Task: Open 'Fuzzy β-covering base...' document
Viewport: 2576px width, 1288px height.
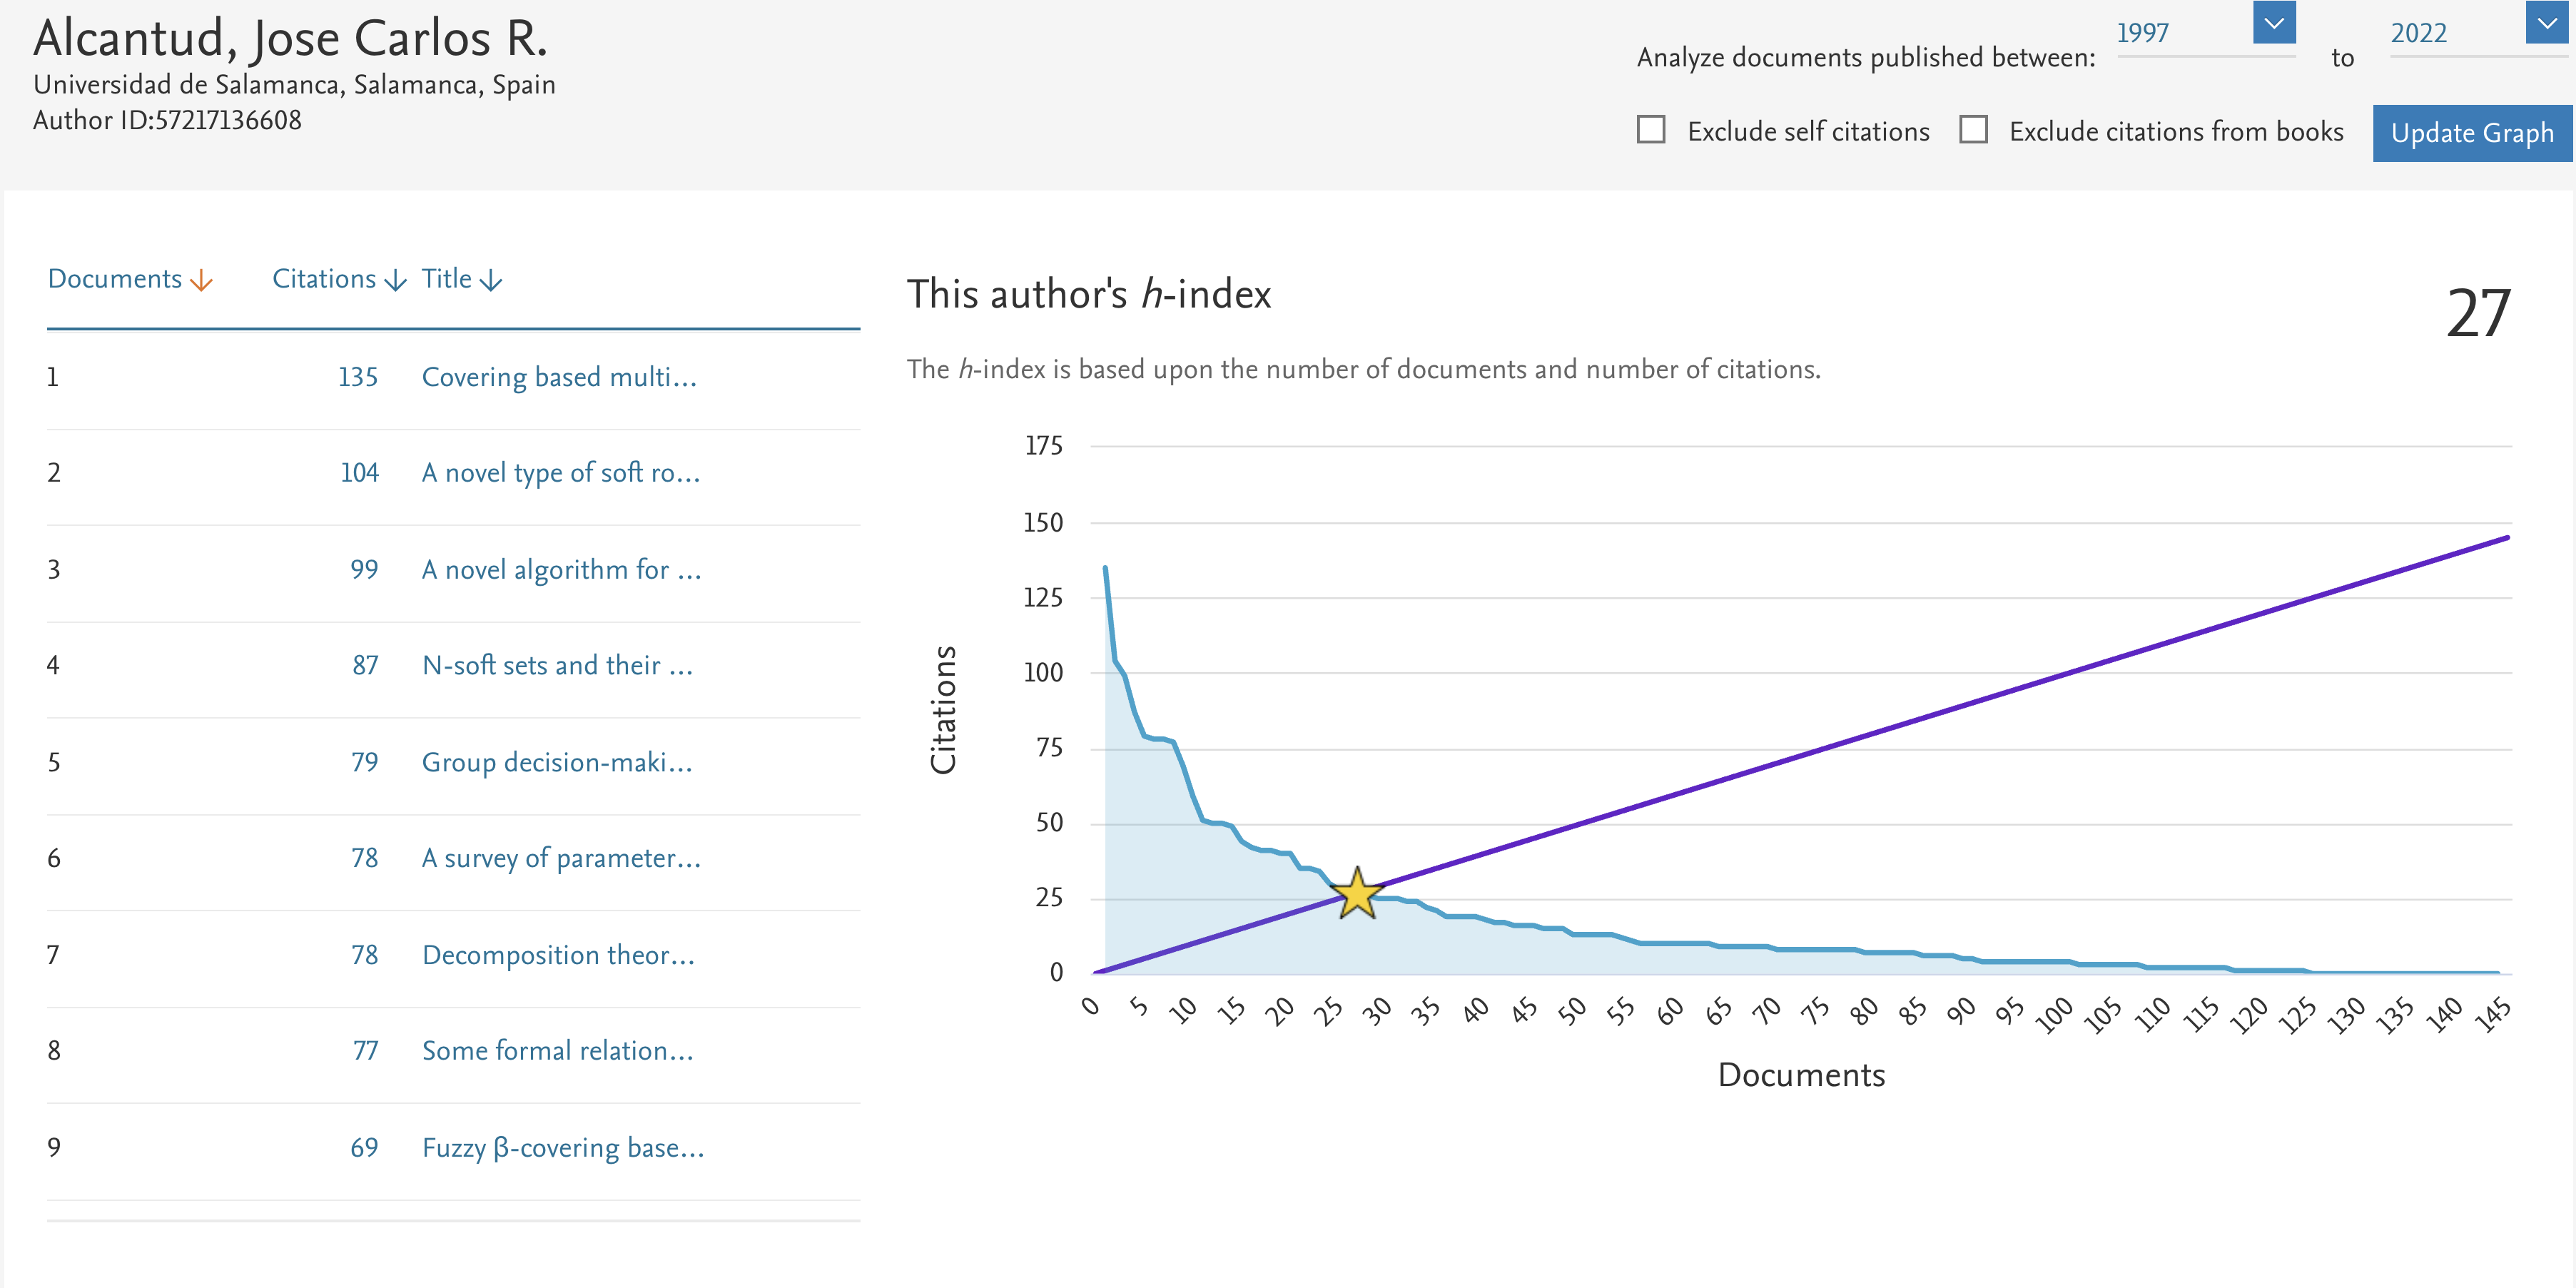Action: 563,1147
